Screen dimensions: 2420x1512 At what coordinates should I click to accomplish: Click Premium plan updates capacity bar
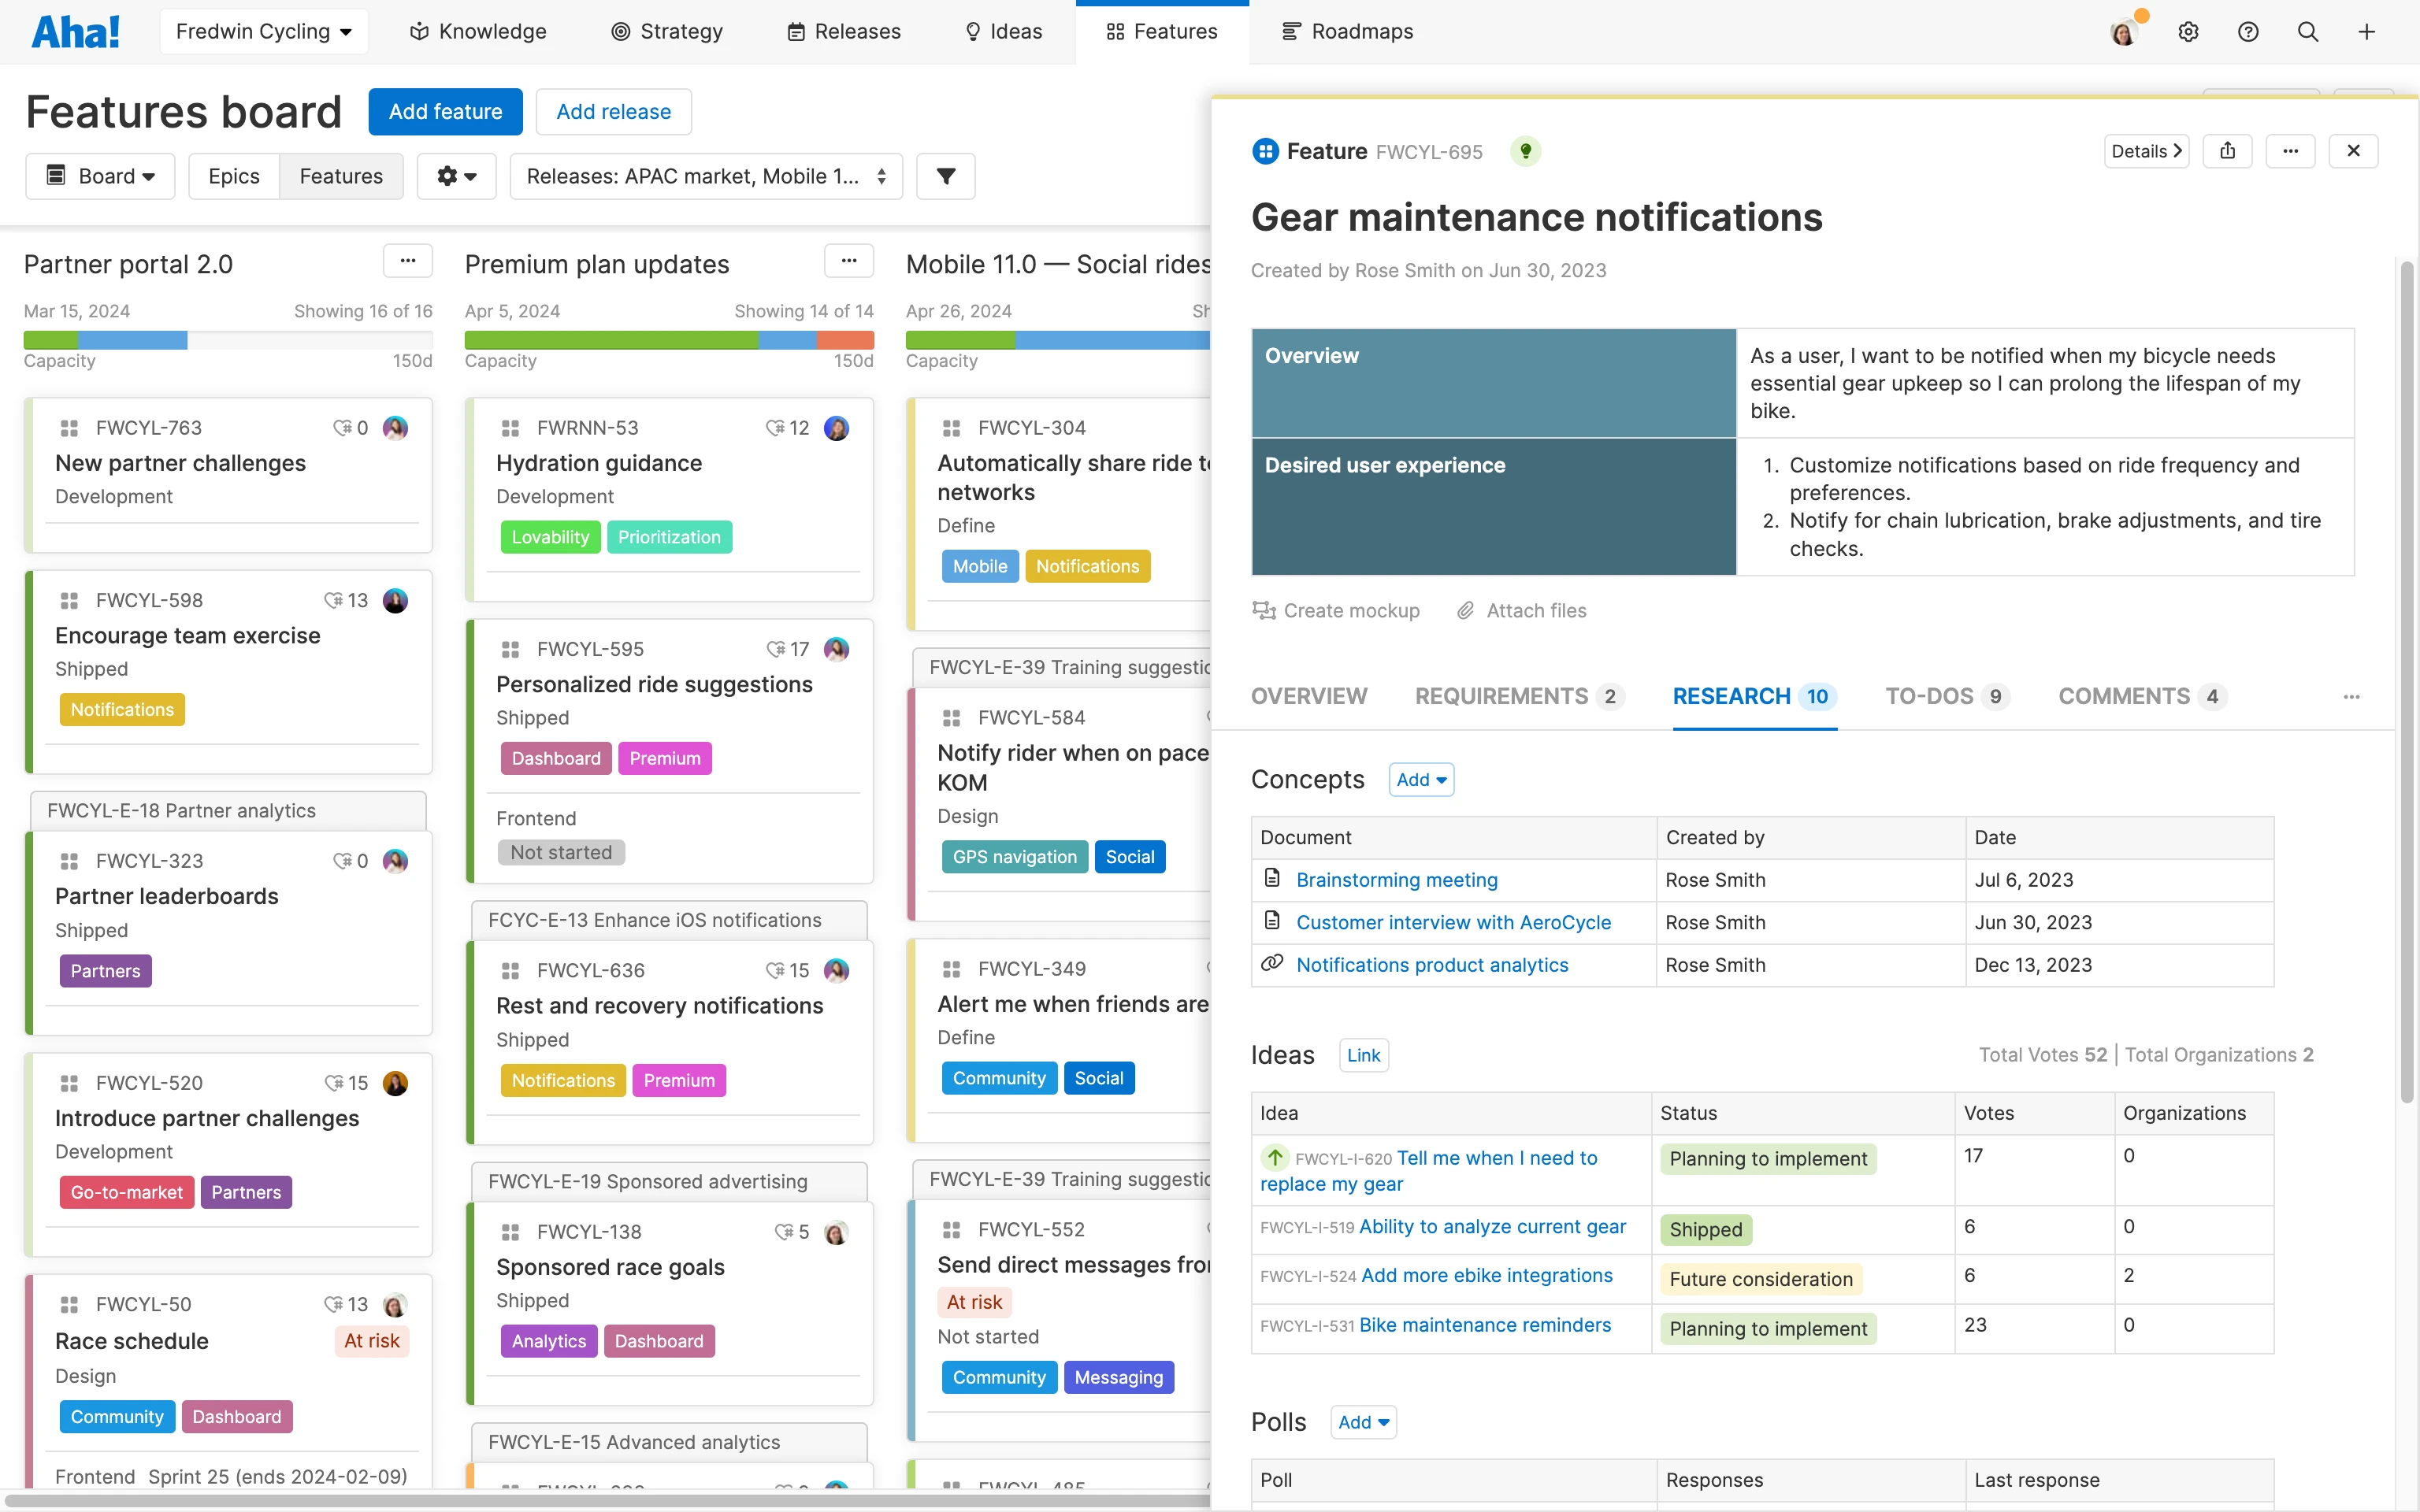coord(668,340)
